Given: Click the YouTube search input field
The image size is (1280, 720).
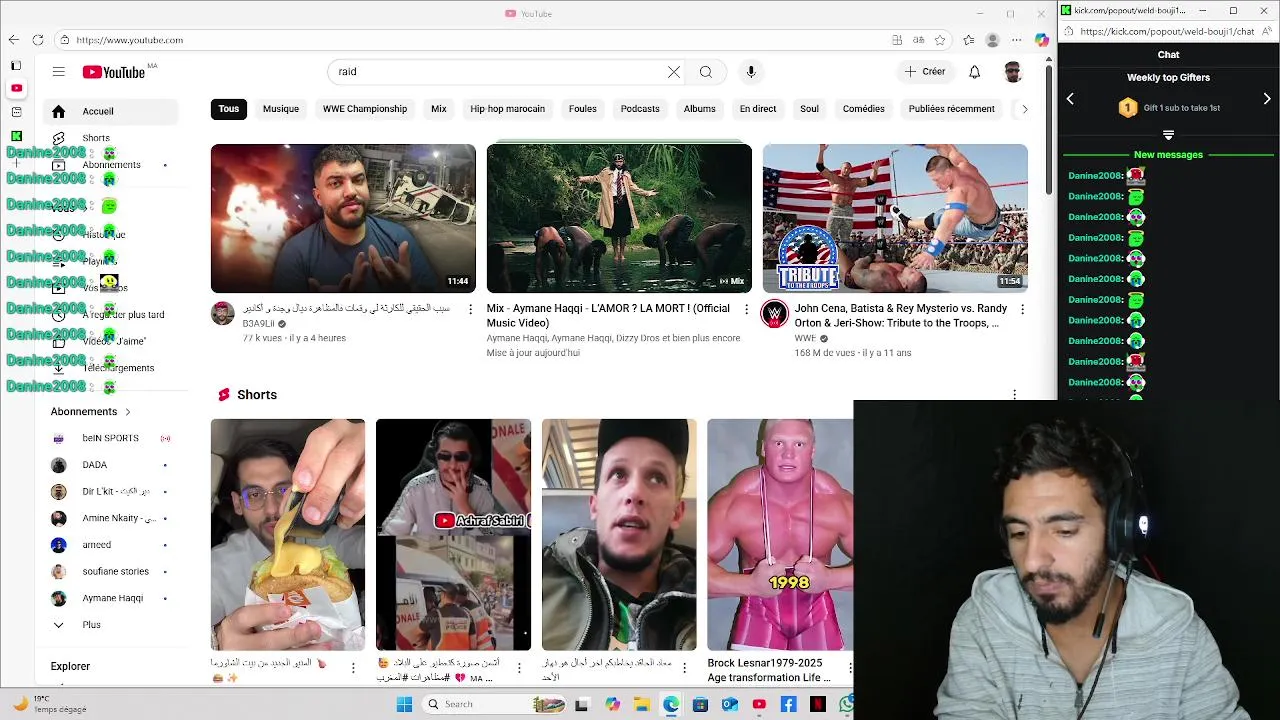Looking at the screenshot, I should tap(500, 72).
